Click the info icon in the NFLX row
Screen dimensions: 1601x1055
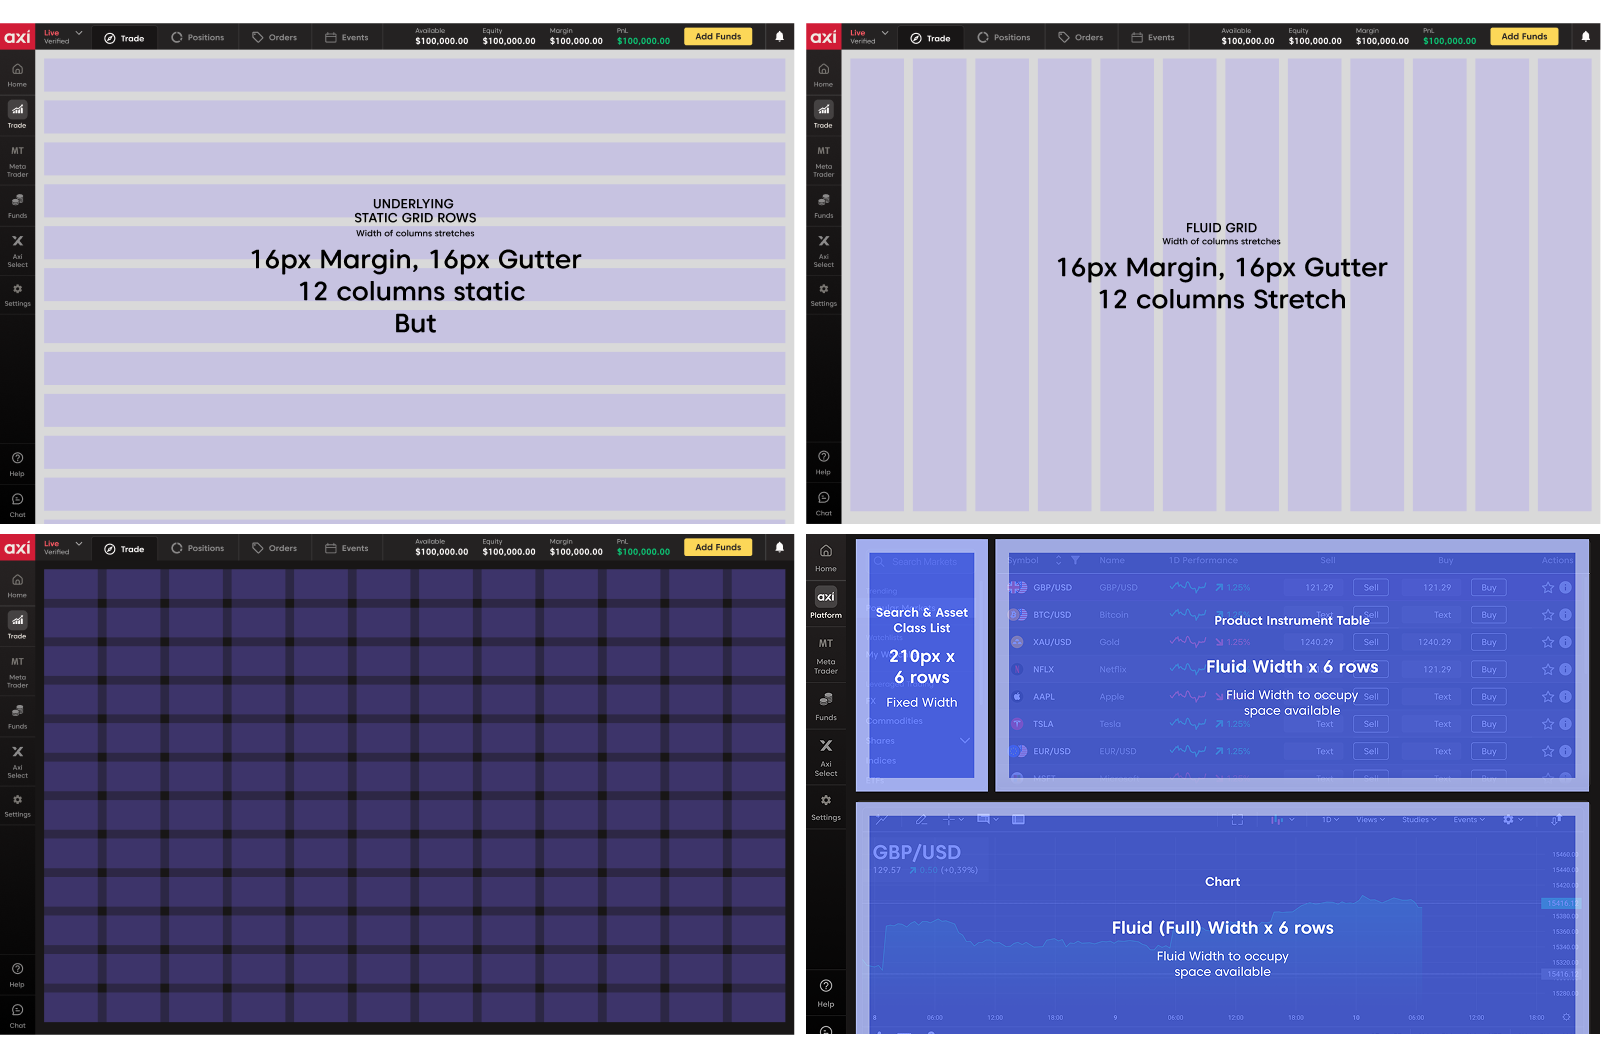(1565, 670)
